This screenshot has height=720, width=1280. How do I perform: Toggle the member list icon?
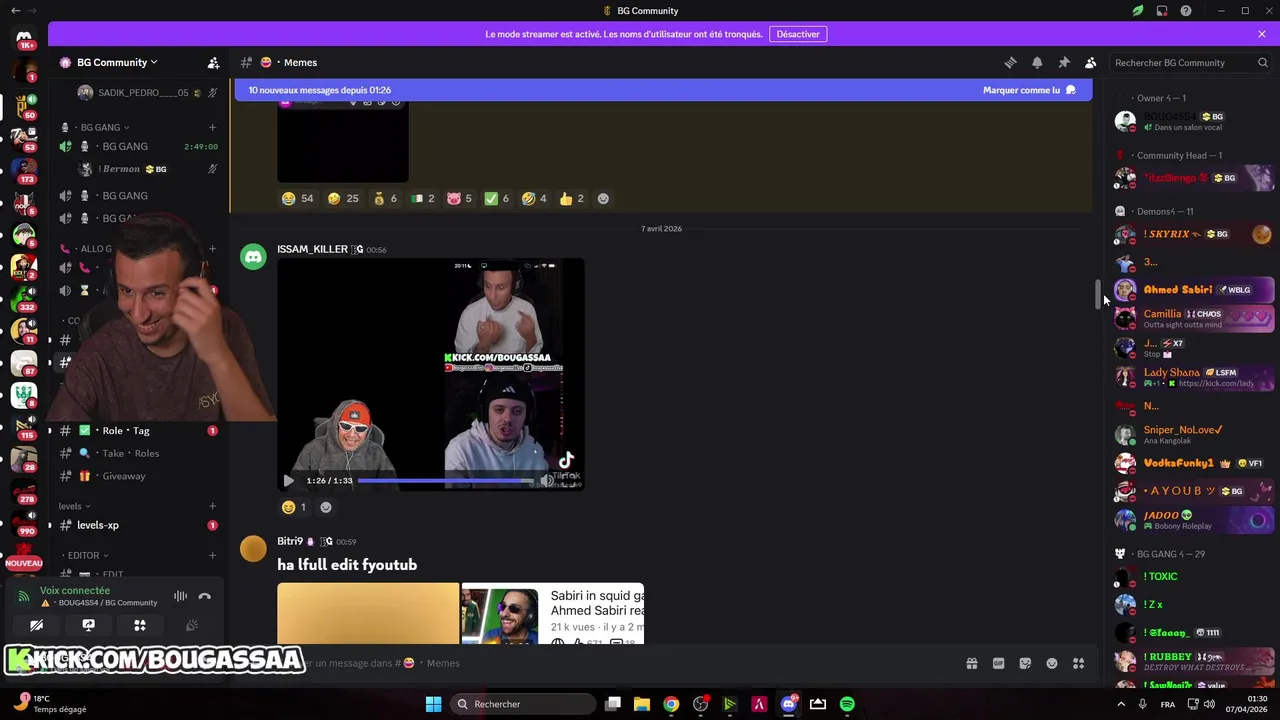(x=1091, y=62)
